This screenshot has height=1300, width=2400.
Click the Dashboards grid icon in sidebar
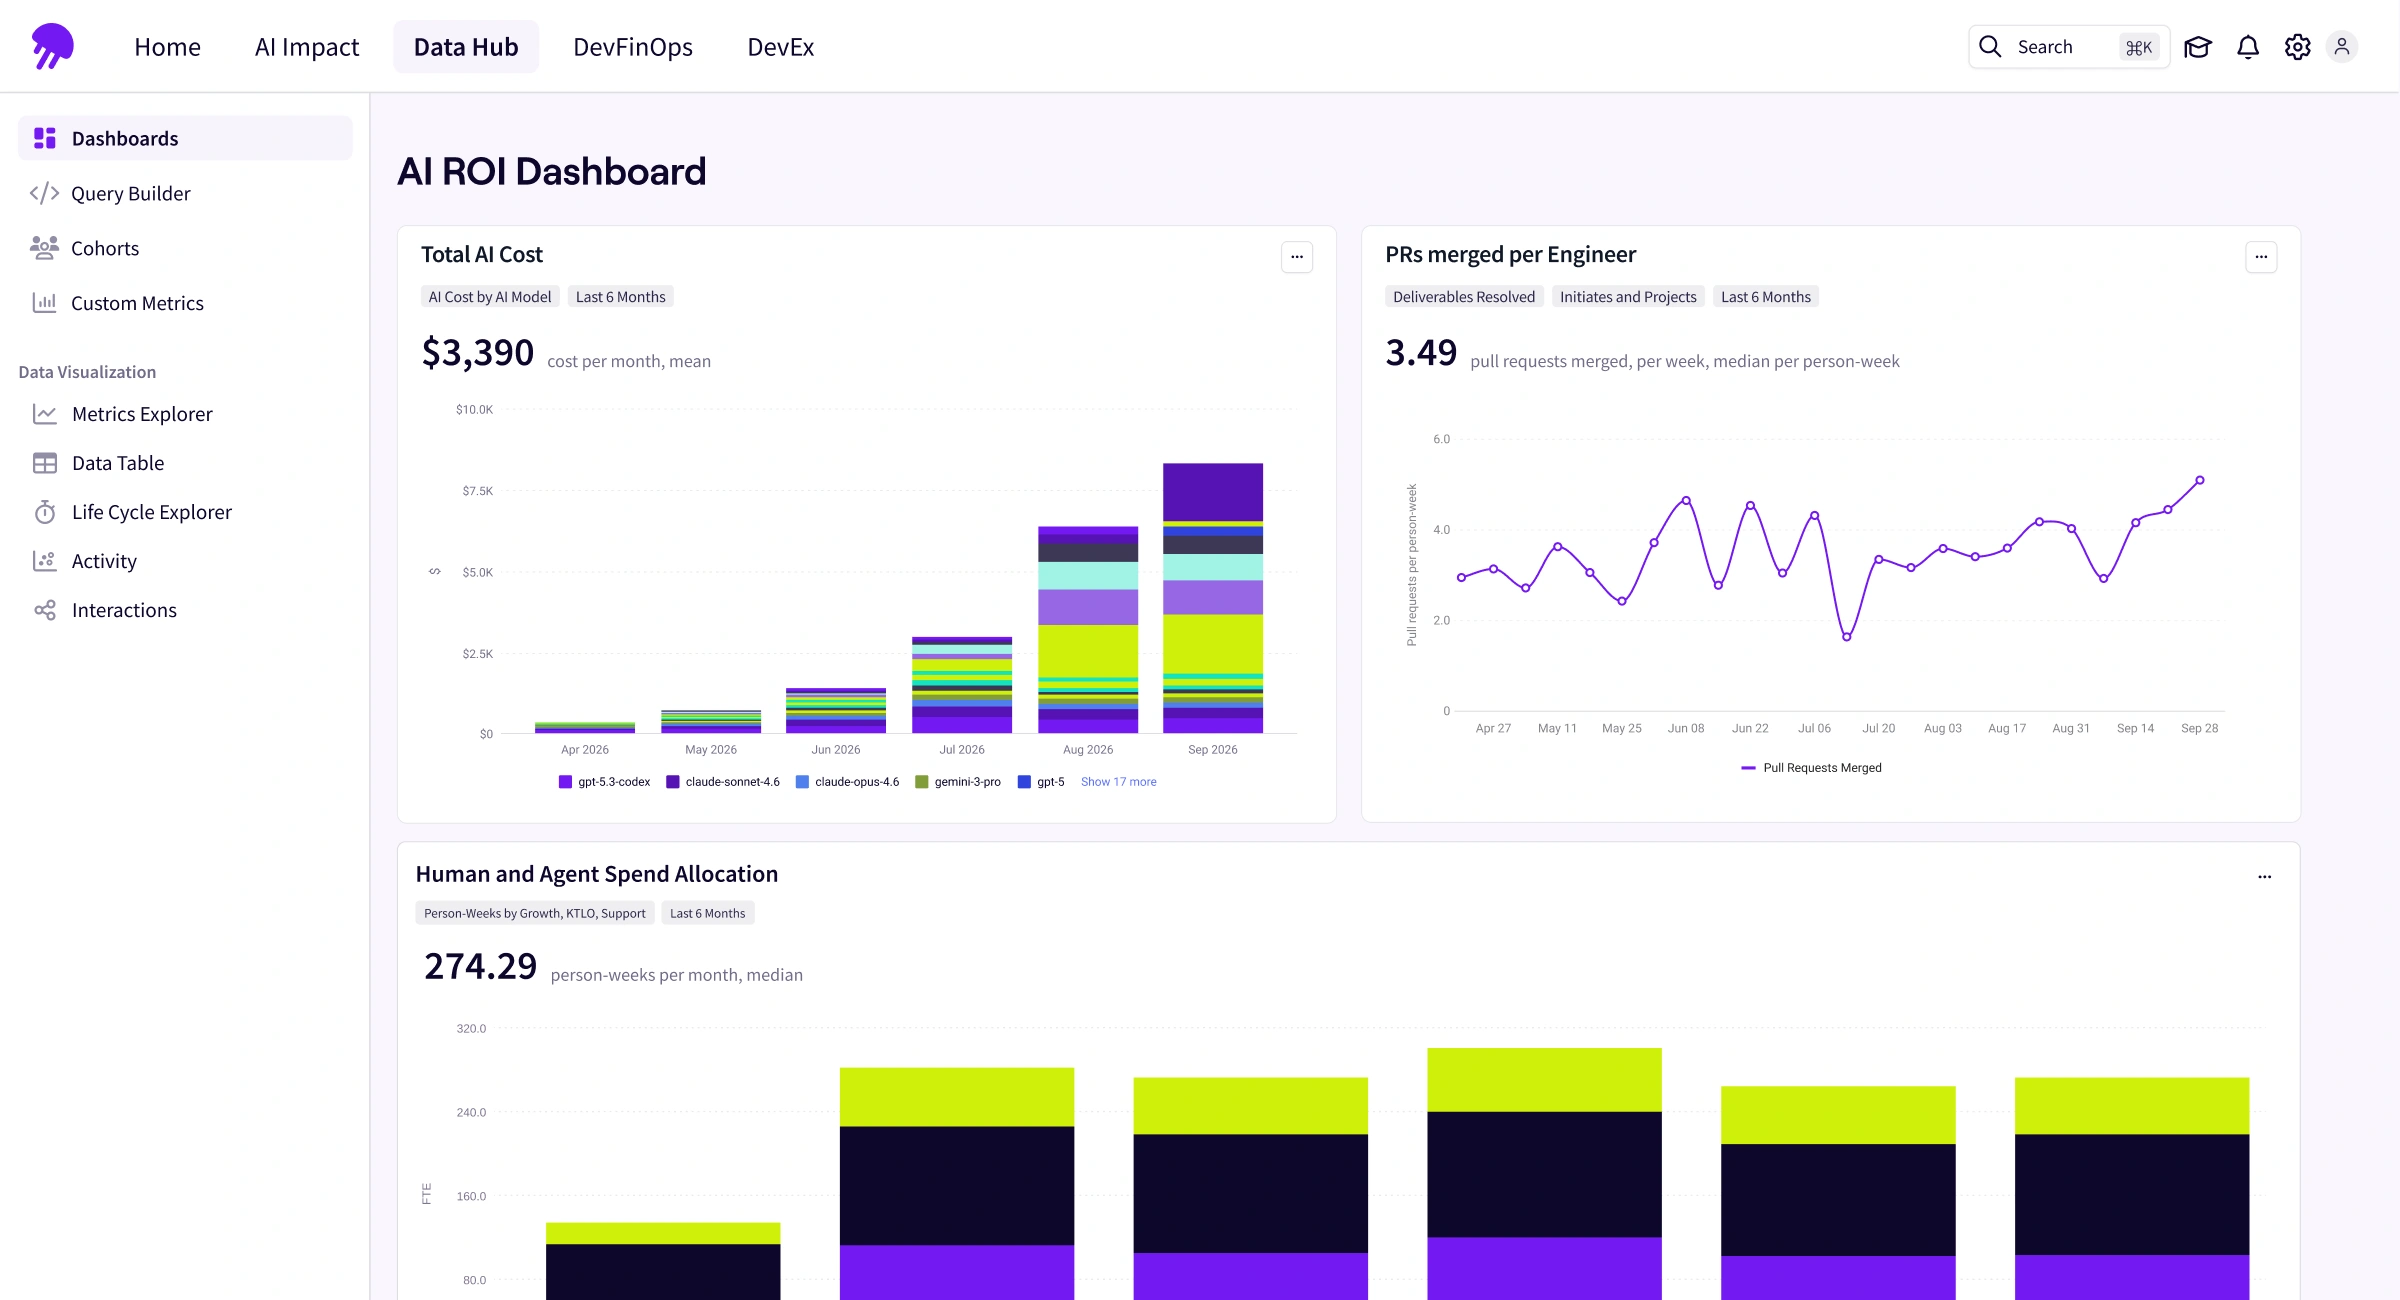[x=45, y=138]
